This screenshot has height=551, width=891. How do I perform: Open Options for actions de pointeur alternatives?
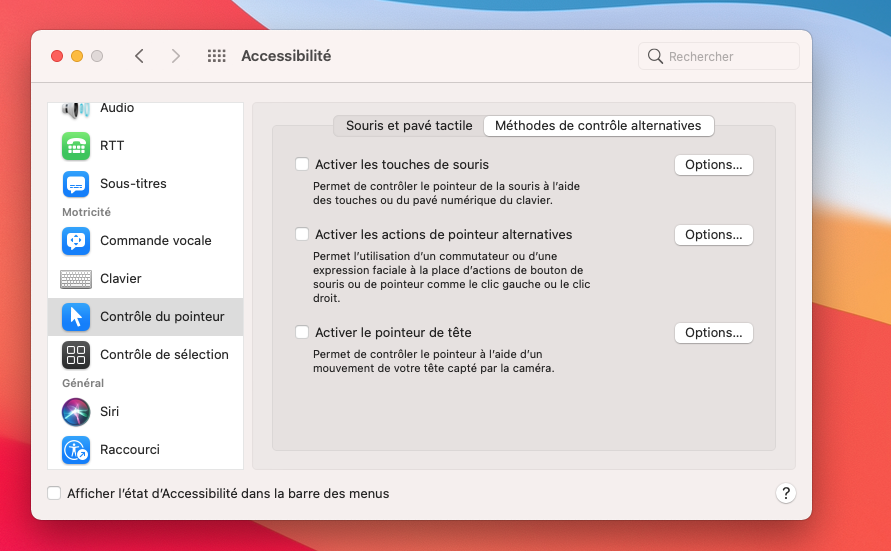tap(714, 235)
